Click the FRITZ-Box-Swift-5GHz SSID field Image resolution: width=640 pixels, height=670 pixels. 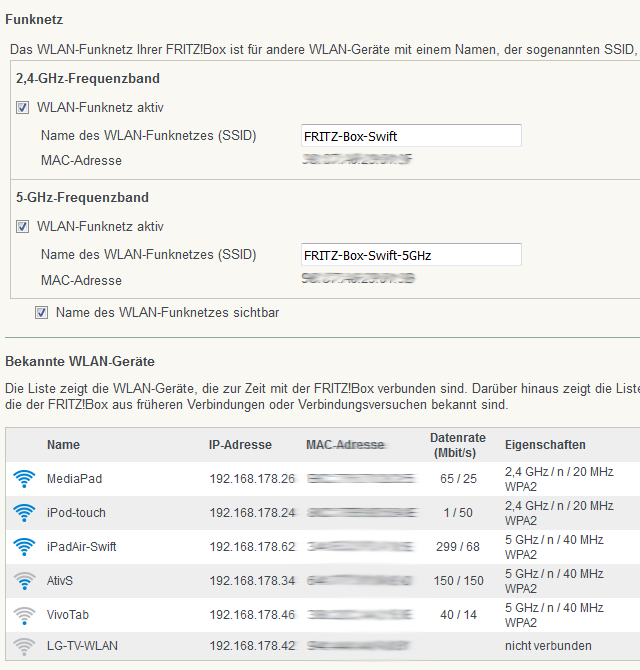coord(411,255)
